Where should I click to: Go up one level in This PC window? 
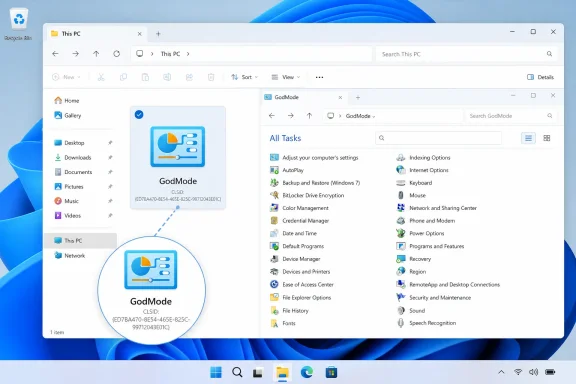coord(96,54)
